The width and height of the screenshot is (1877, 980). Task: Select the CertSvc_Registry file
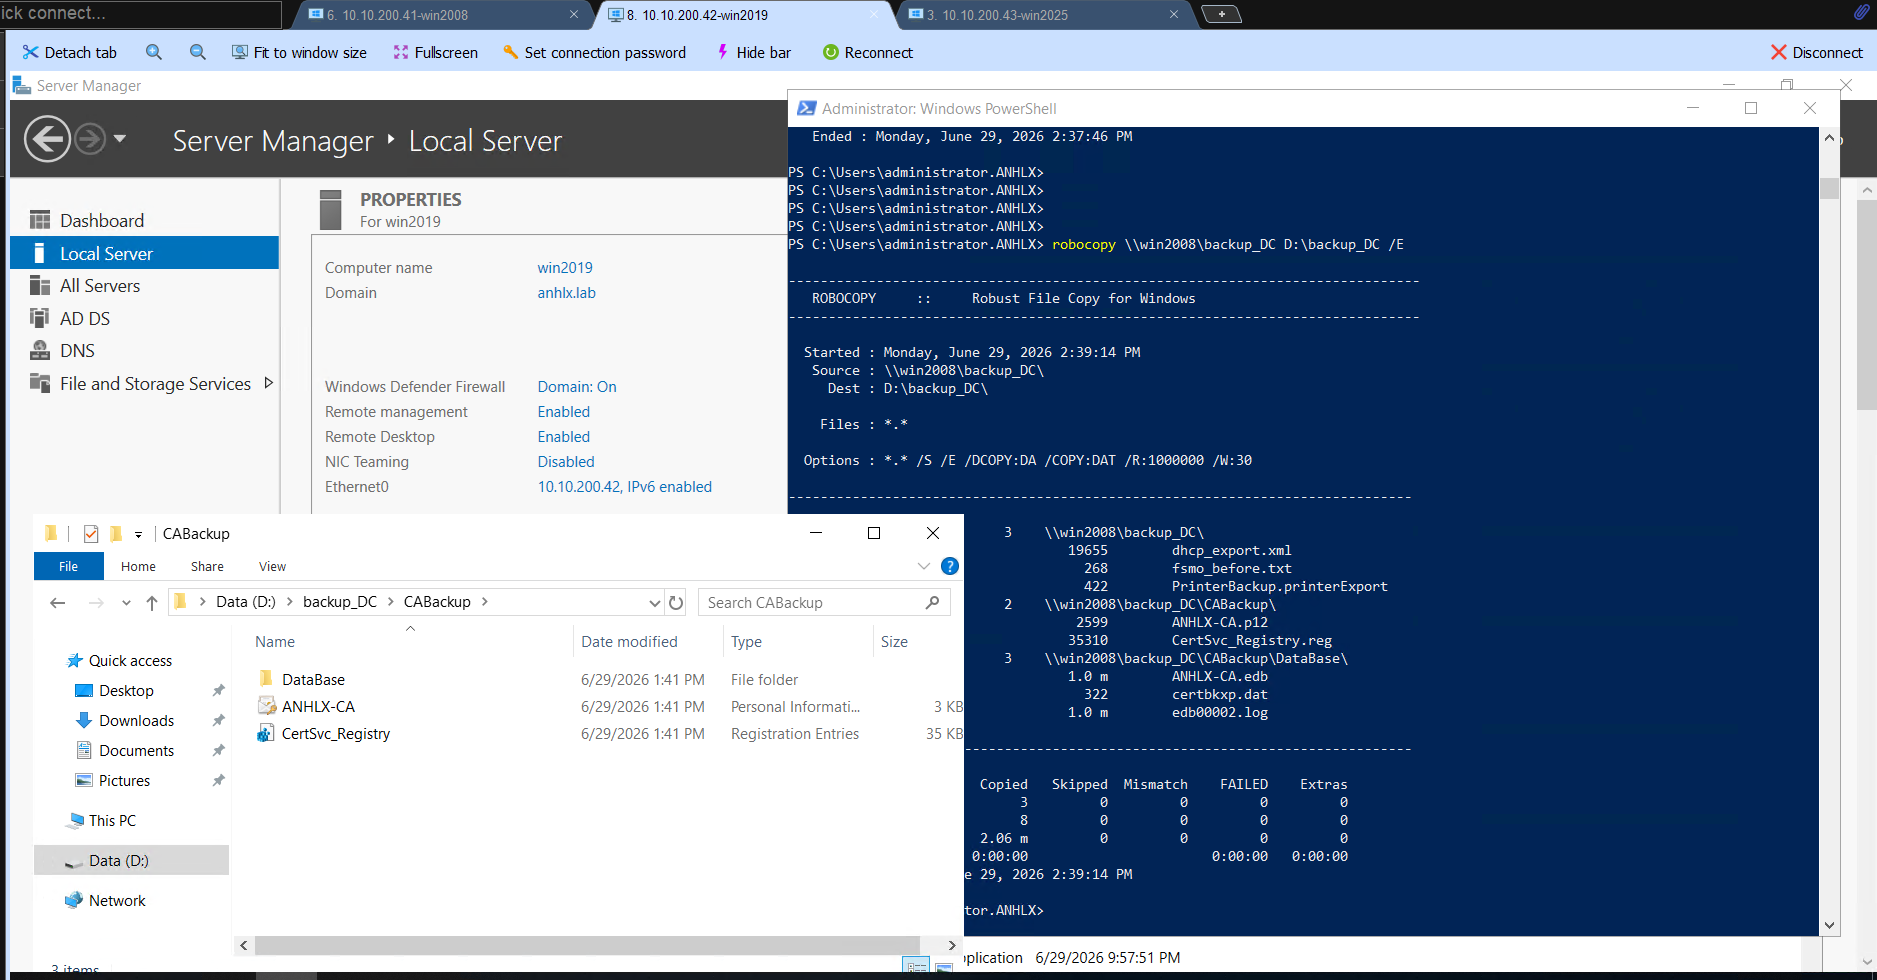[x=336, y=733]
